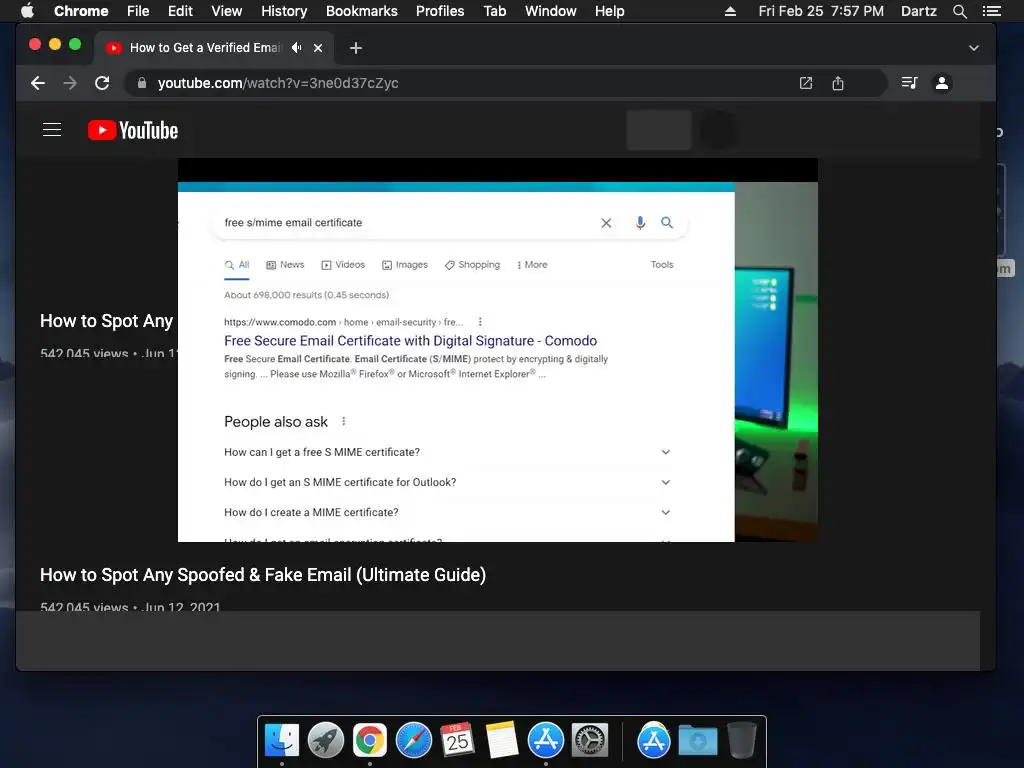The image size is (1024, 768).
Task: Close the How to Get a Verified Email tab
Action: point(318,48)
